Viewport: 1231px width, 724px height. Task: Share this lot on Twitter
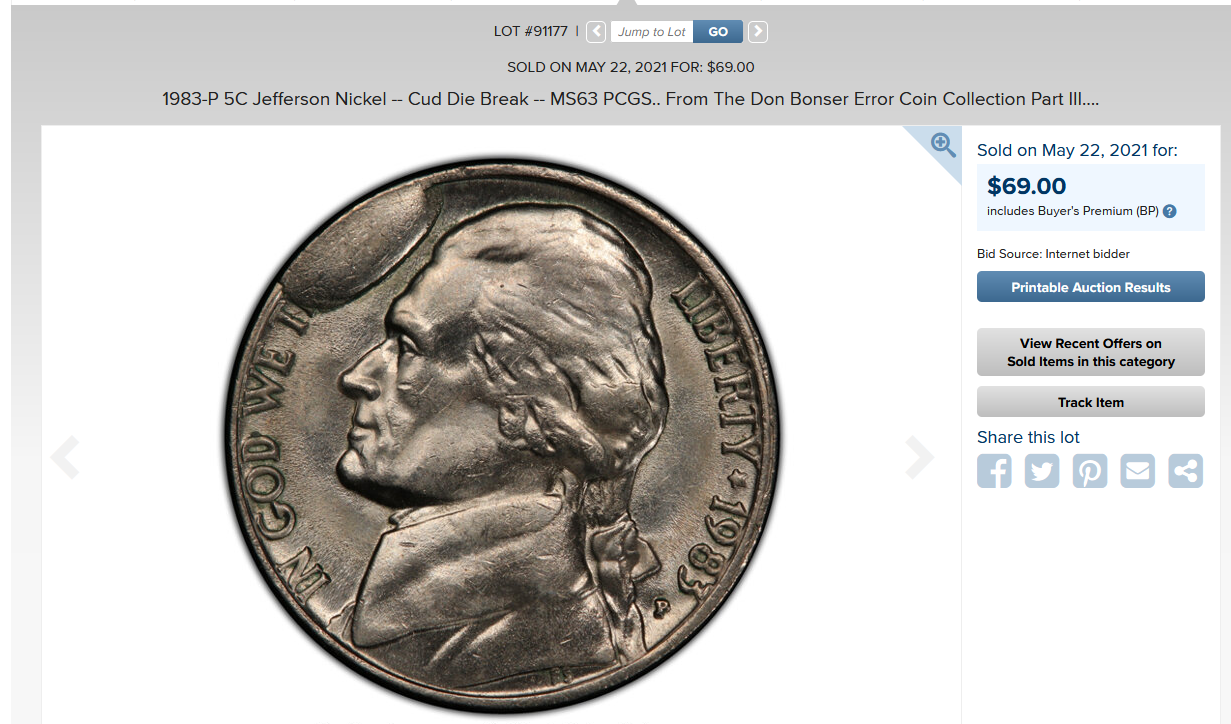point(1042,470)
